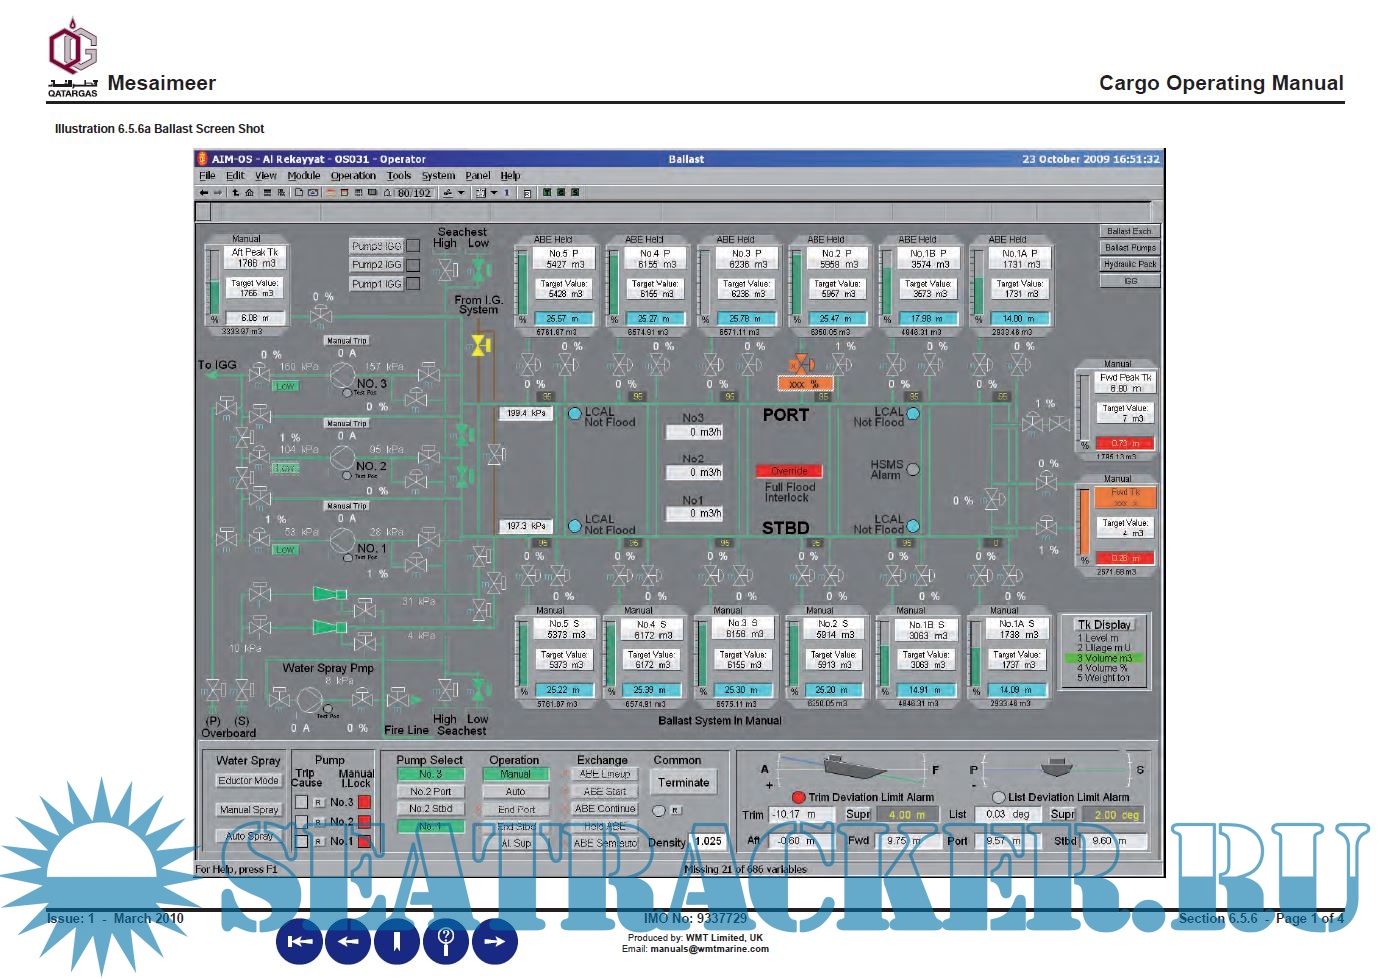
Task: Toggle the No.3 pump Trip Cause checkbox
Action: point(301,802)
